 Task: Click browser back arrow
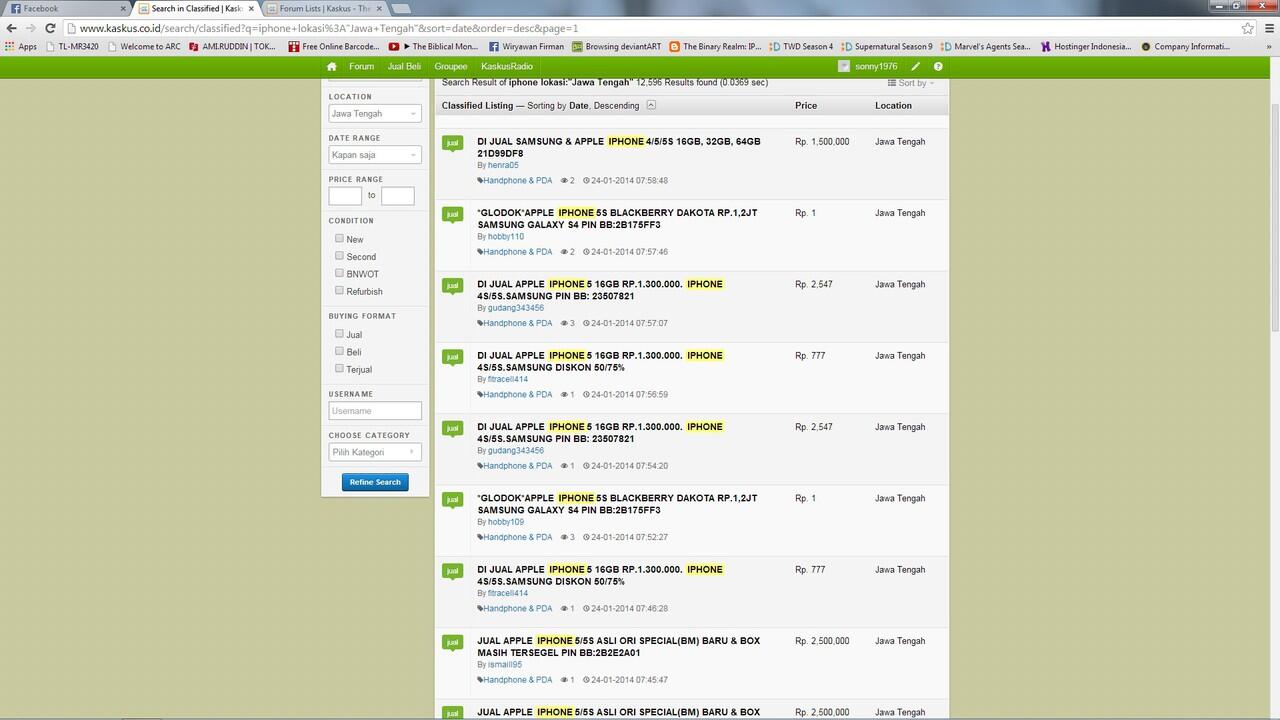coord(11,28)
